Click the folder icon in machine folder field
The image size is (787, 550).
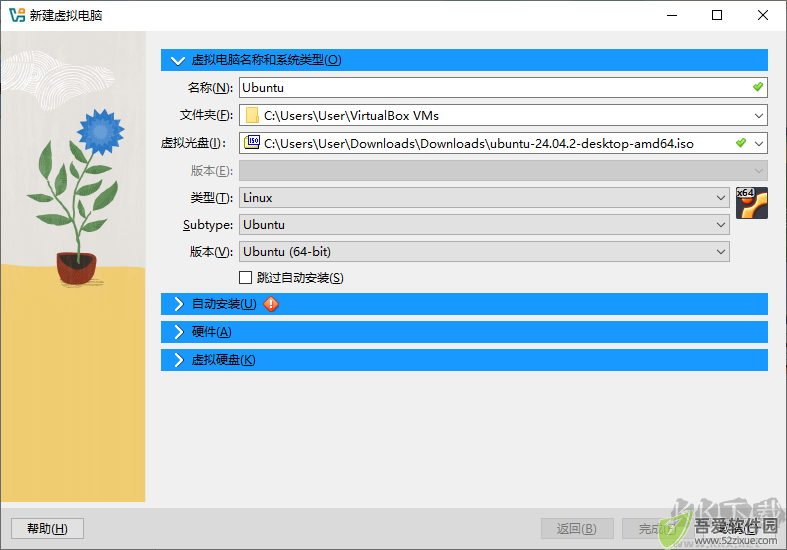(x=252, y=115)
